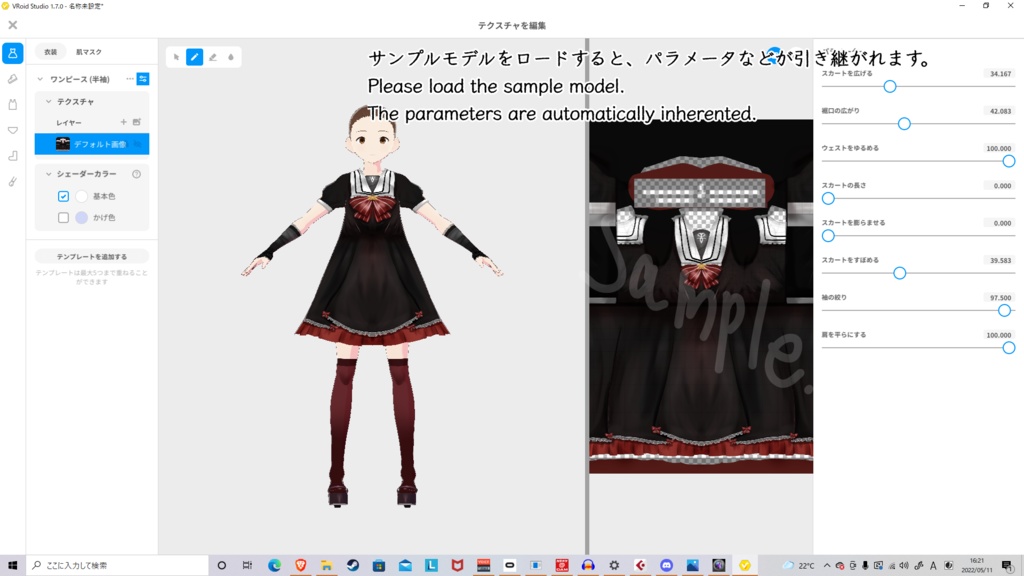The image size is (1024, 576).
Task: Switch to the blur (water drop) tool
Action: (x=231, y=57)
